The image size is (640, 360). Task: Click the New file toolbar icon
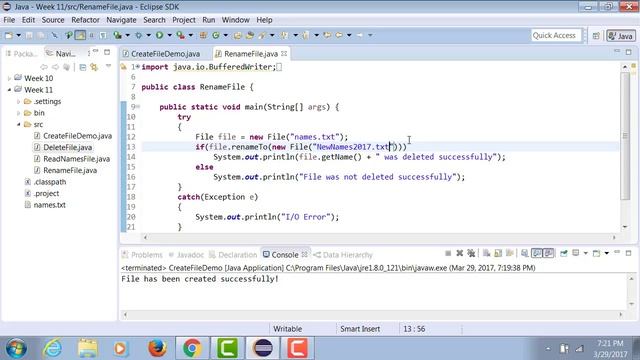(9, 36)
